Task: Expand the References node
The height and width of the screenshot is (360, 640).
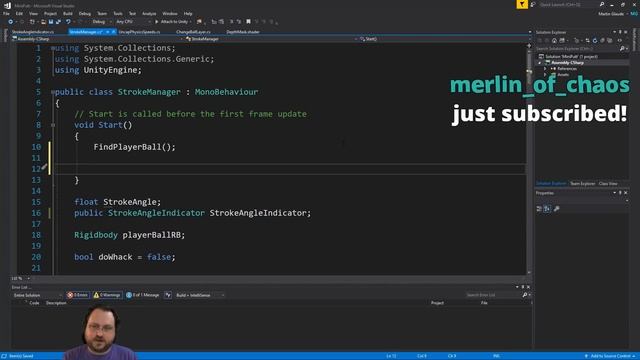Action: coord(545,69)
